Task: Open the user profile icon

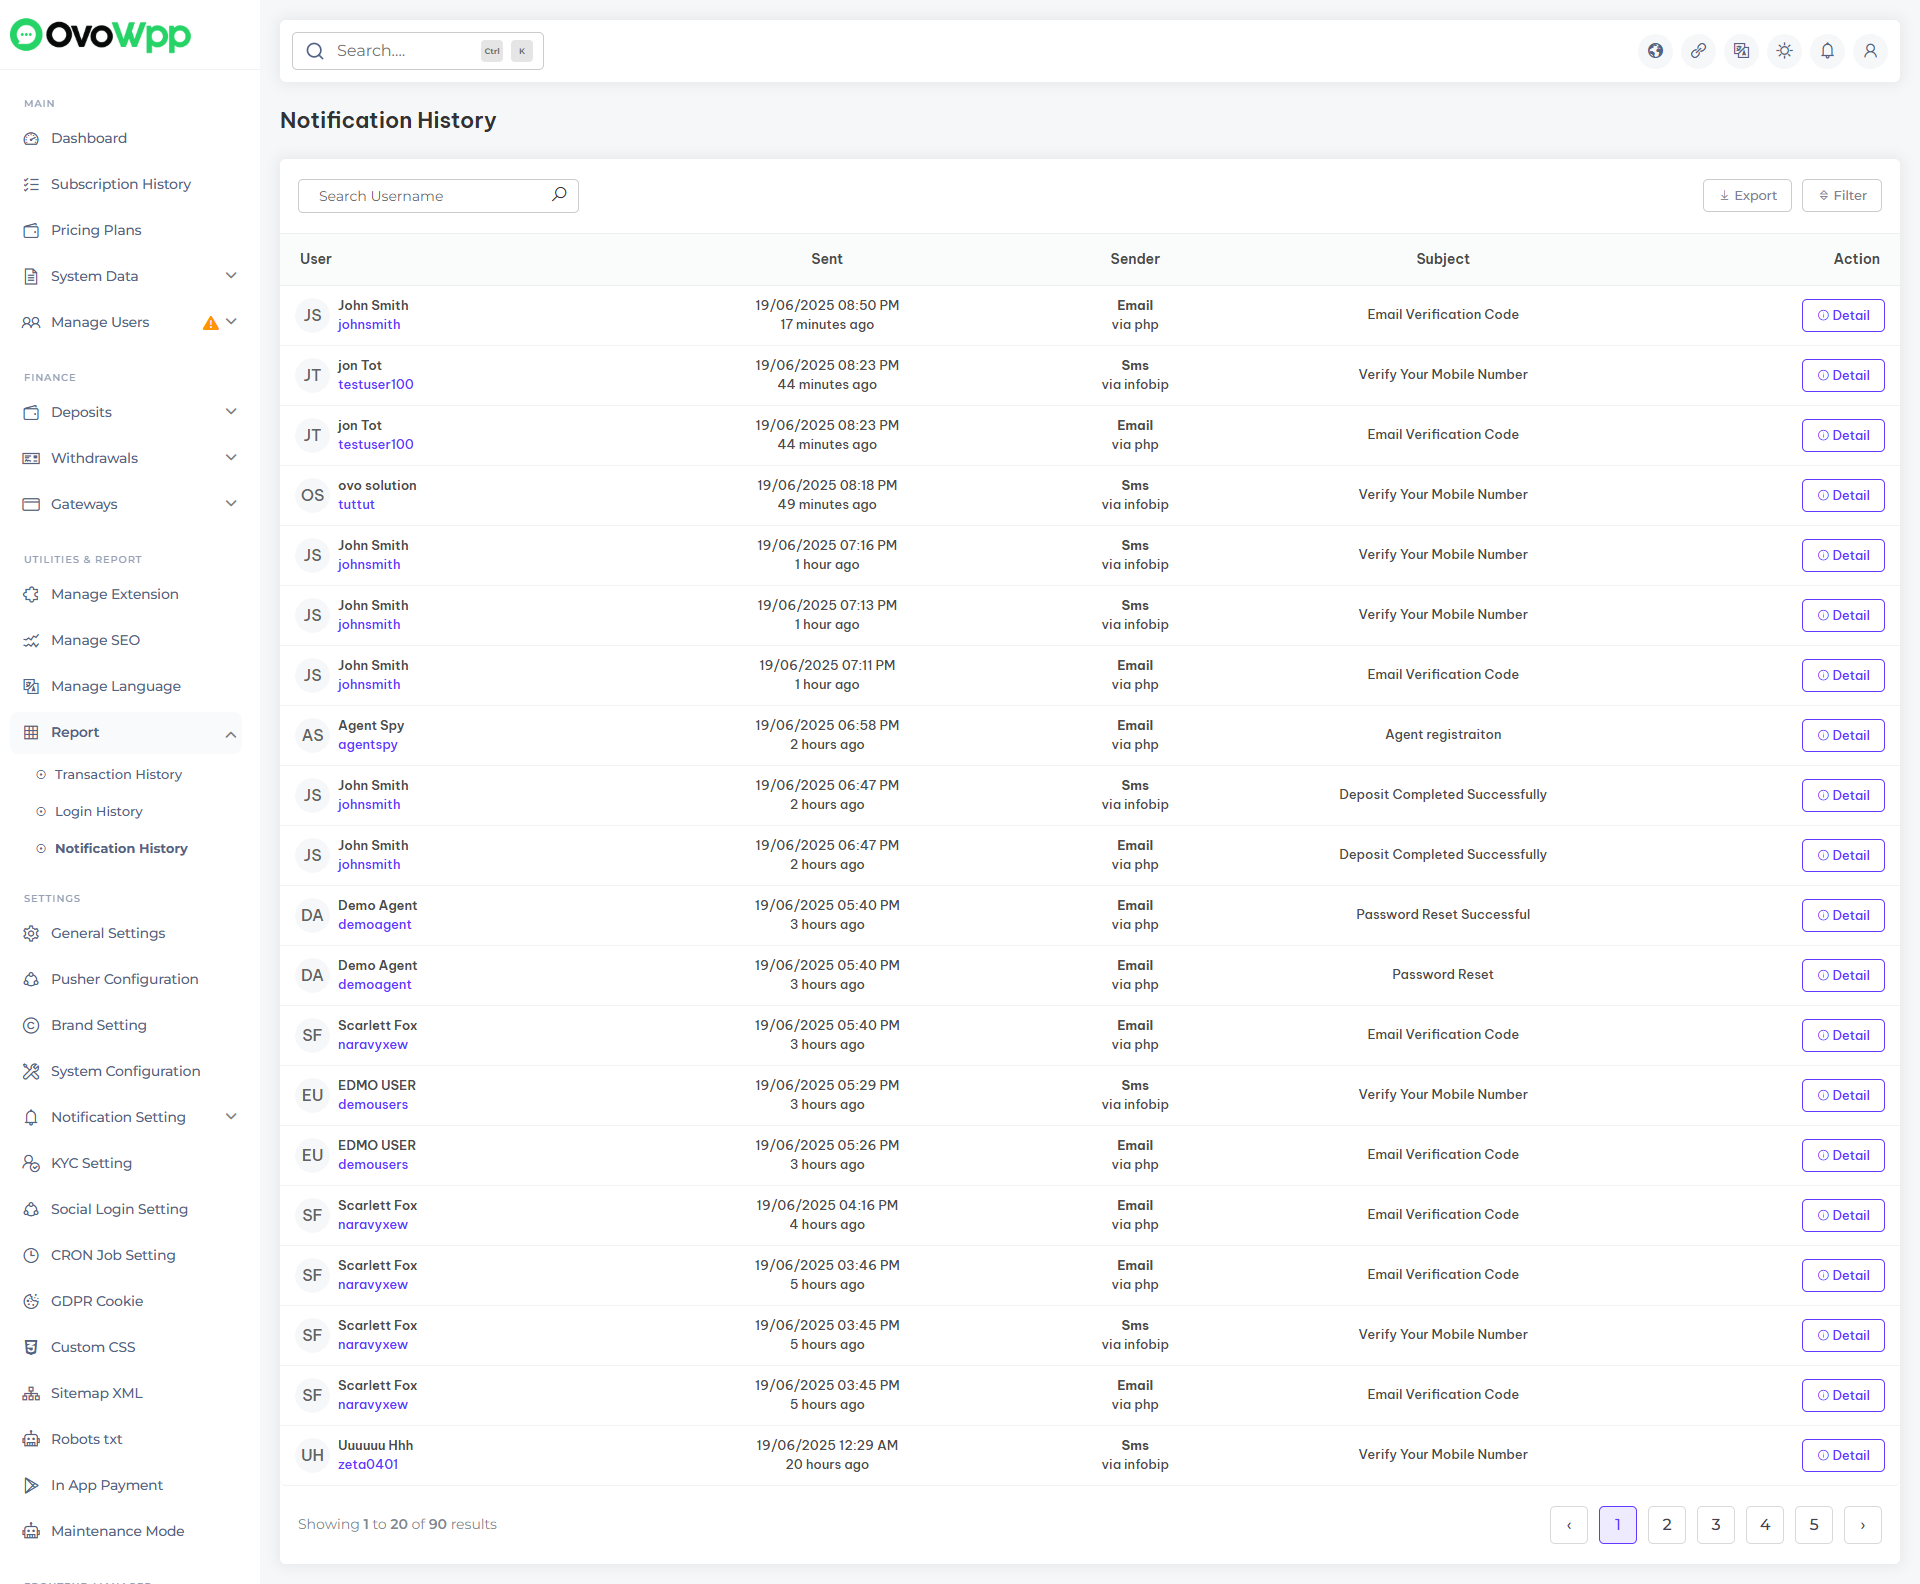Action: (1871, 51)
